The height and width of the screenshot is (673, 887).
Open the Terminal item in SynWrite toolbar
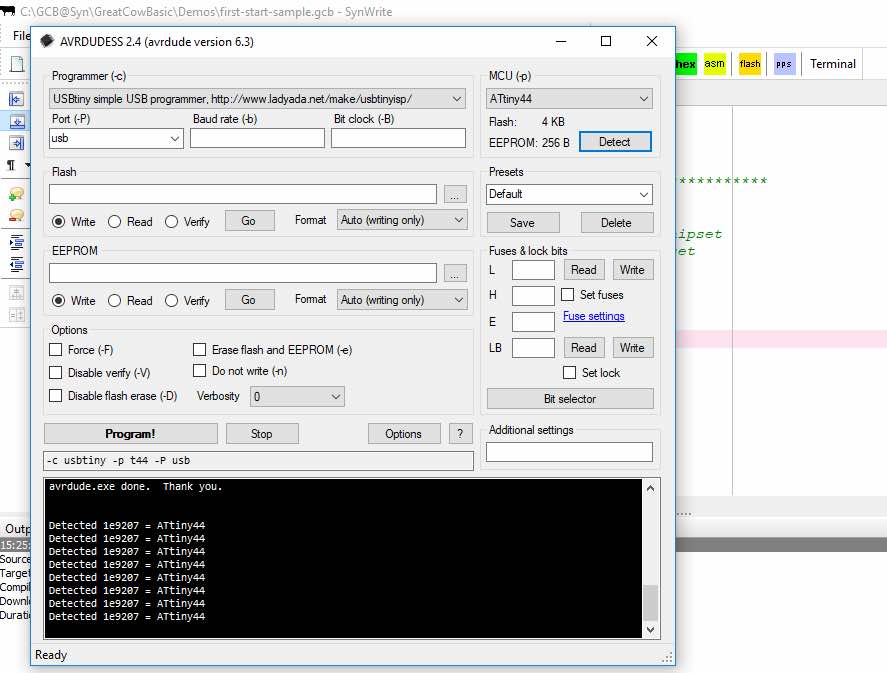833,64
